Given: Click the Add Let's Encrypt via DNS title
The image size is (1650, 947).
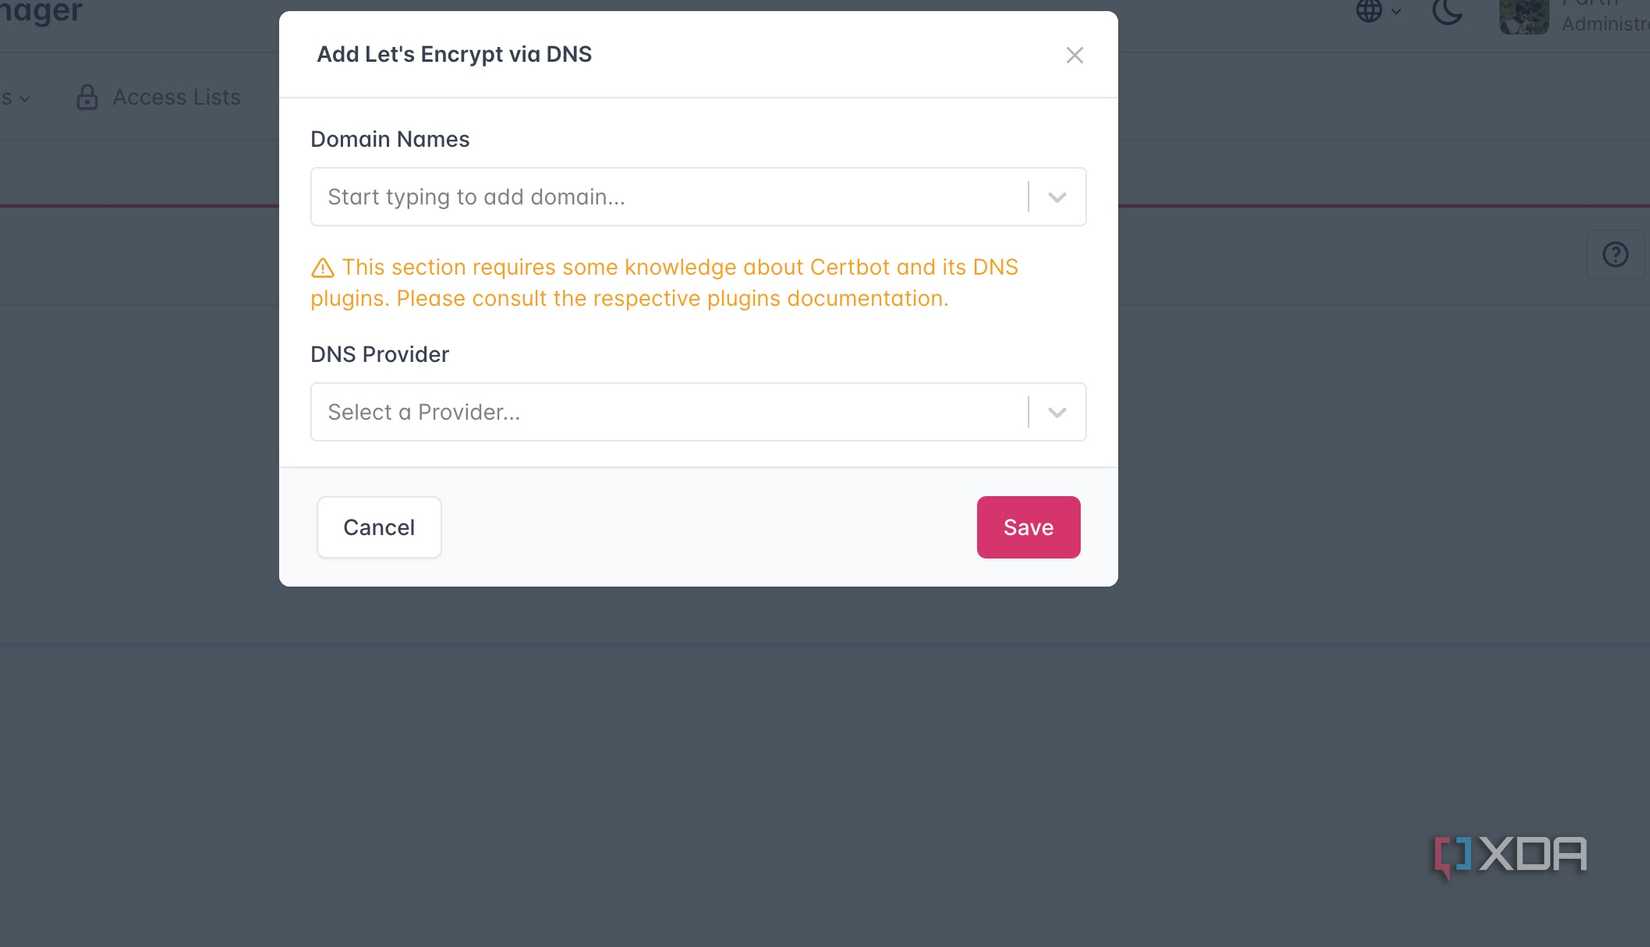Looking at the screenshot, I should (x=454, y=54).
